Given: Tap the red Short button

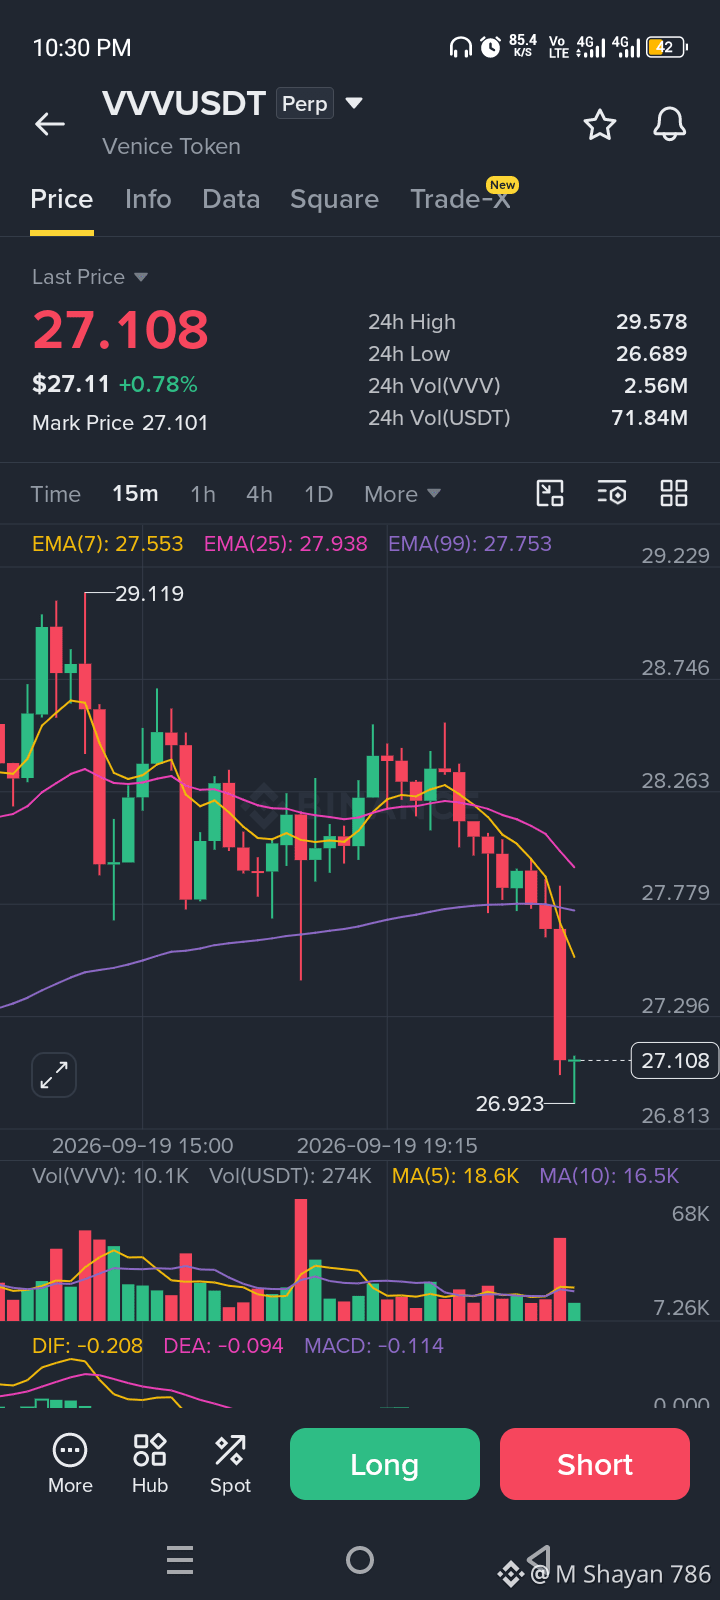Looking at the screenshot, I should click(x=595, y=1464).
